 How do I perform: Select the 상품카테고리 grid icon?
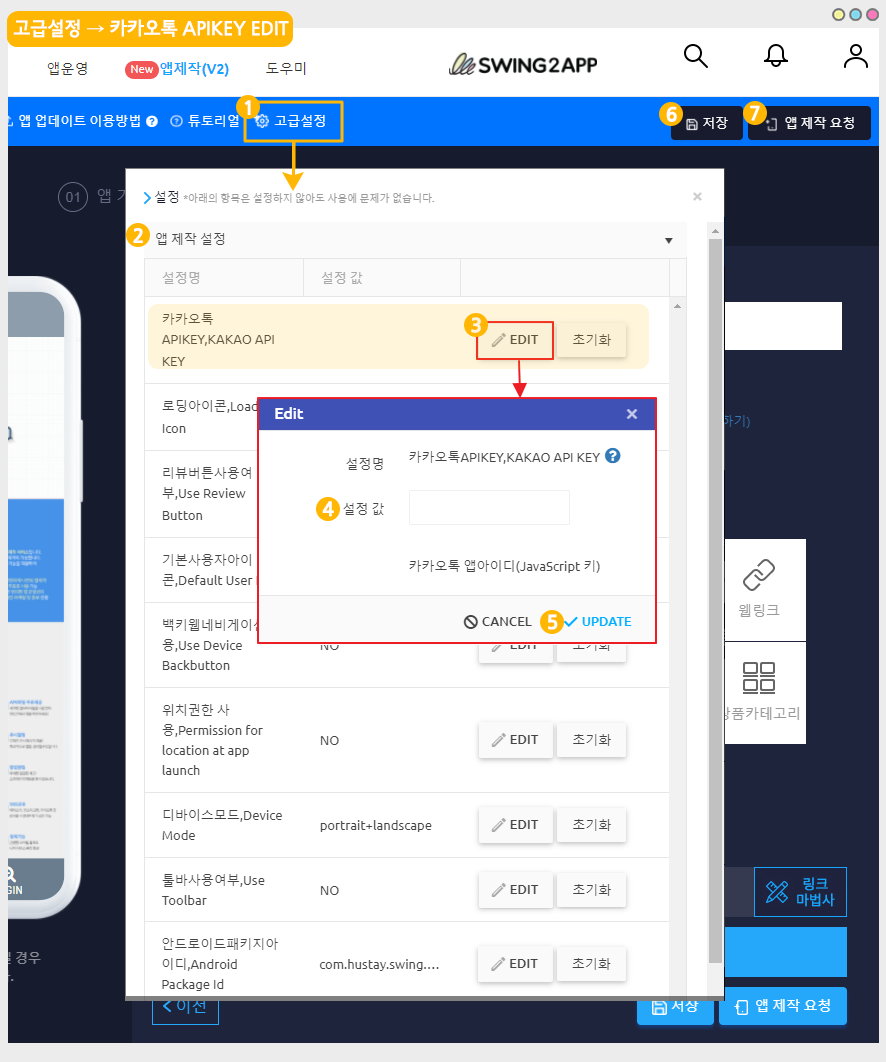click(x=758, y=678)
